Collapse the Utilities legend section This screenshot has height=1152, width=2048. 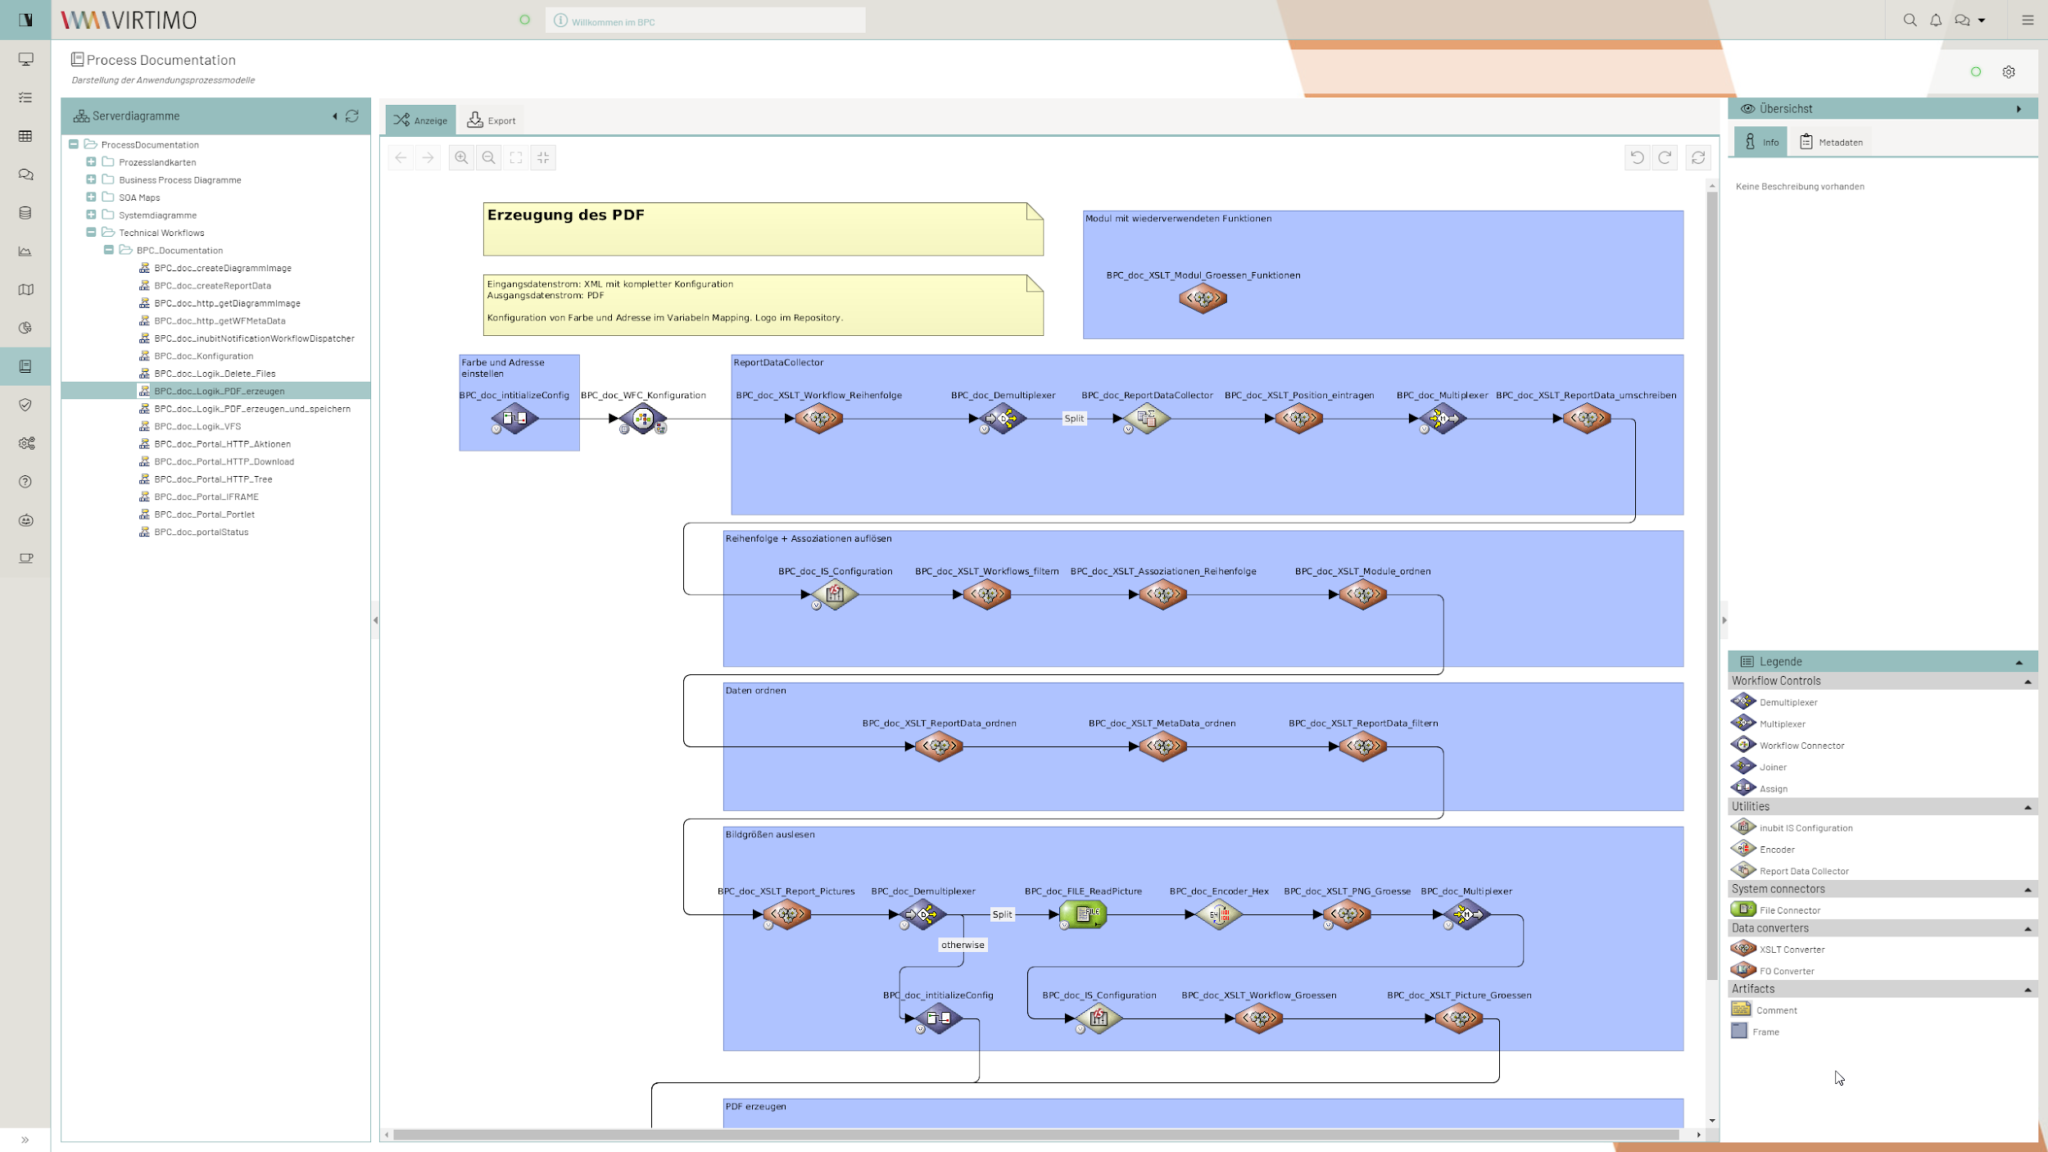click(x=2028, y=807)
